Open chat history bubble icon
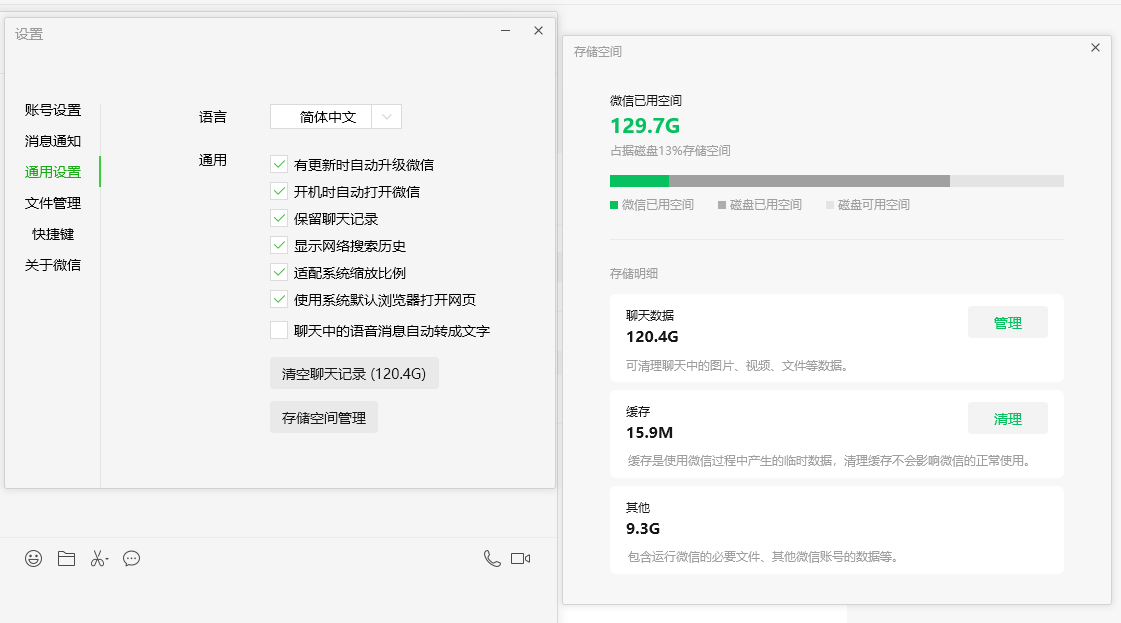 (x=132, y=559)
